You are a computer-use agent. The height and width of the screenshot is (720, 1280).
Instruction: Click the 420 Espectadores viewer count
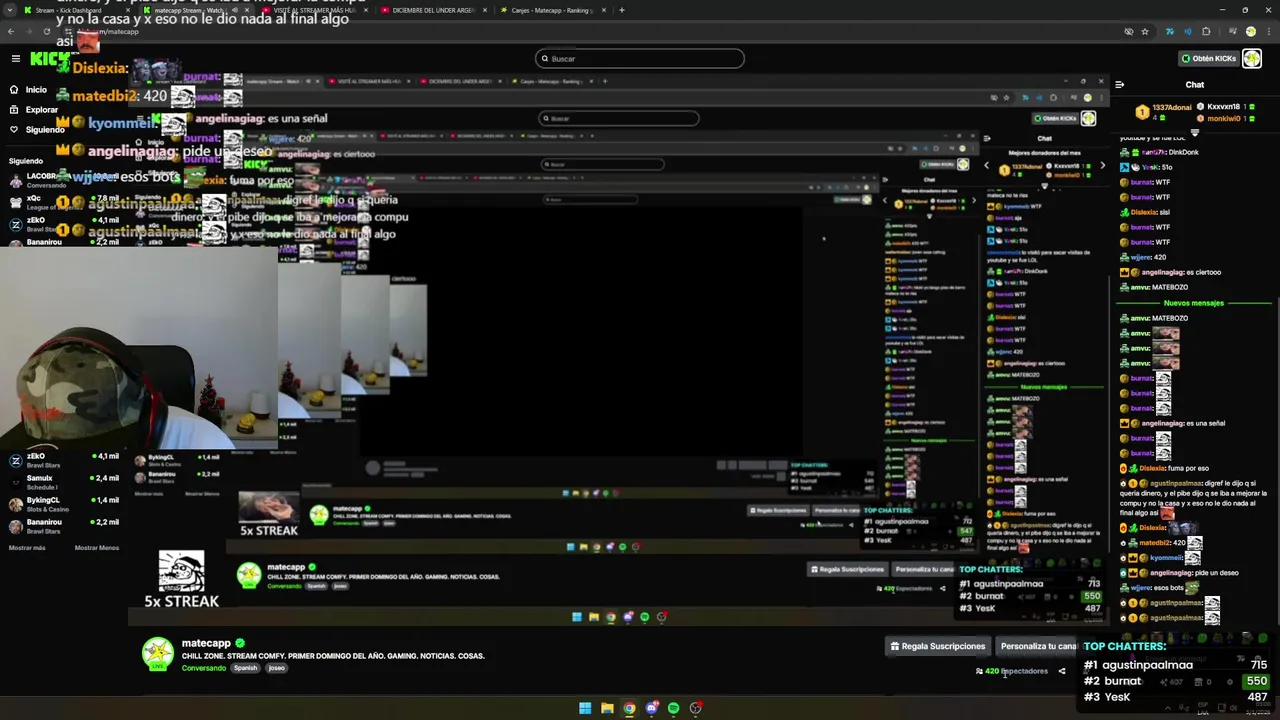[x=1011, y=671]
